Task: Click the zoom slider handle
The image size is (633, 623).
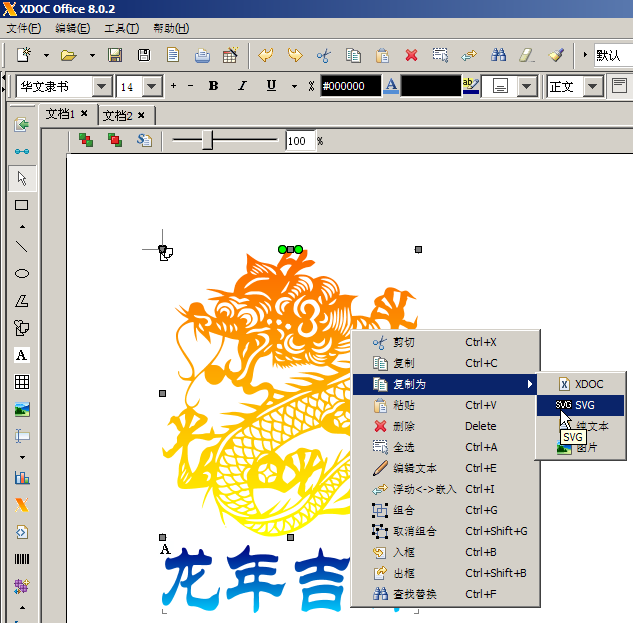Action: (x=208, y=140)
